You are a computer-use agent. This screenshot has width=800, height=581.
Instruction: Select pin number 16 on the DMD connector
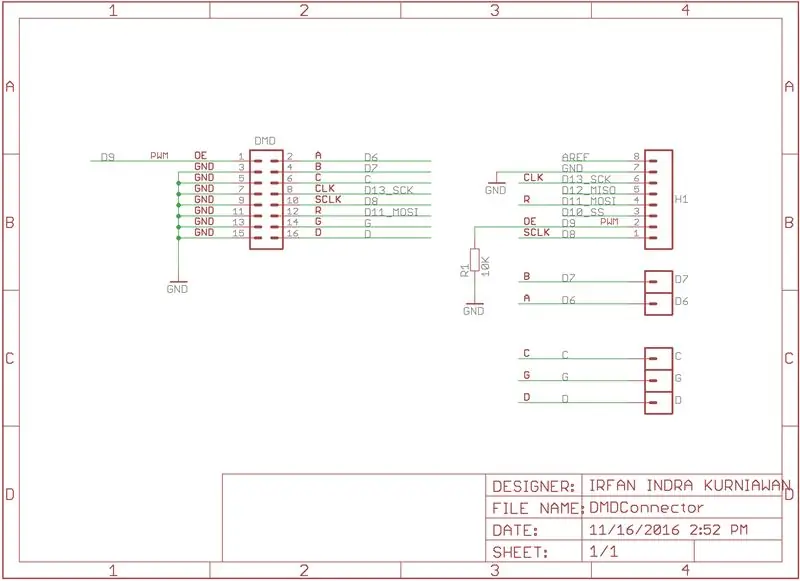tap(292, 234)
